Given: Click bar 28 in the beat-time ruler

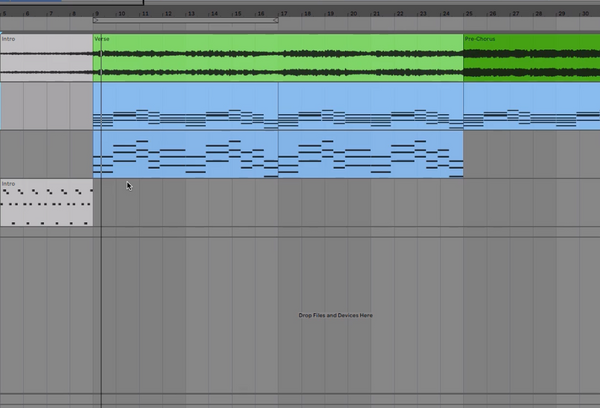Looking at the screenshot, I should [539, 14].
